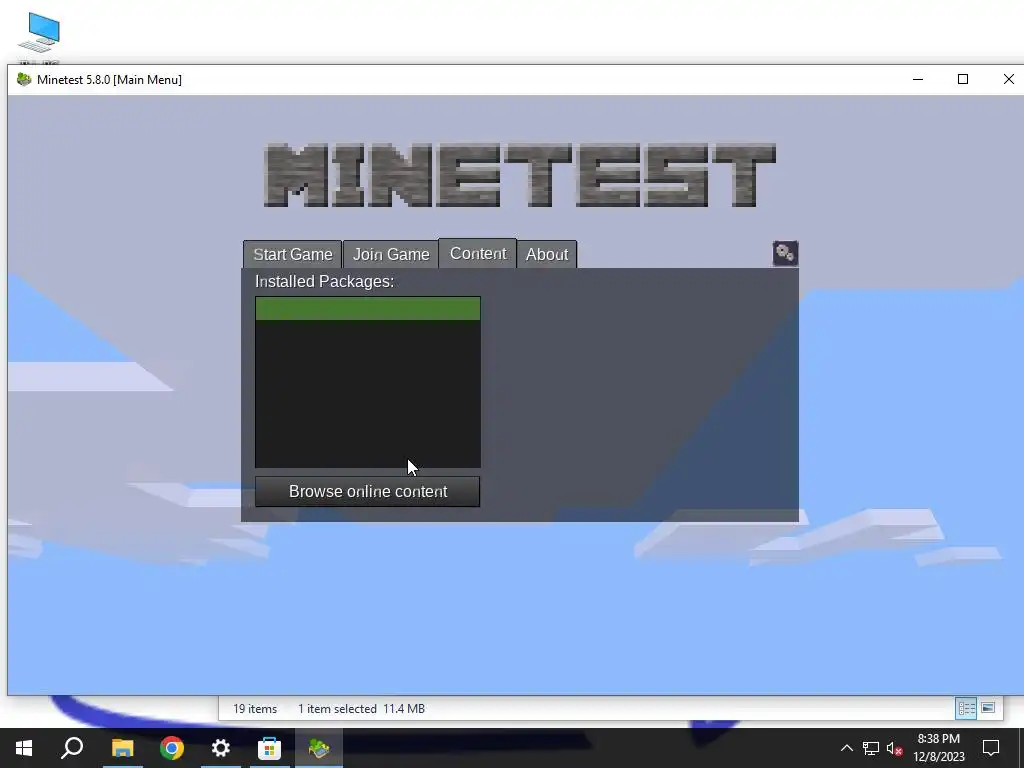Click Minetest taskbar icon
The width and height of the screenshot is (1024, 768).
pos(319,748)
